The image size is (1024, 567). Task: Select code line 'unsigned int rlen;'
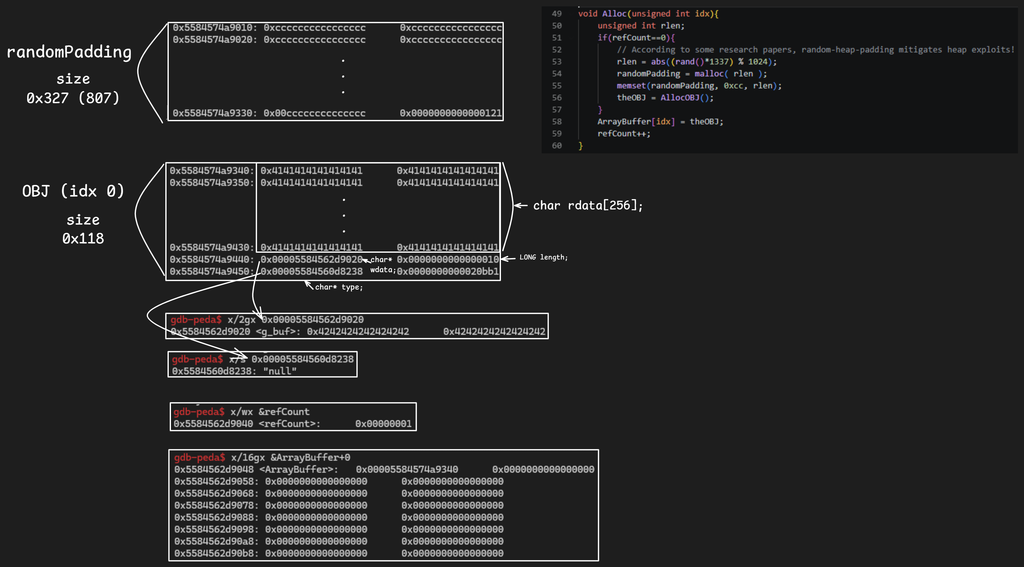[x=641, y=25]
